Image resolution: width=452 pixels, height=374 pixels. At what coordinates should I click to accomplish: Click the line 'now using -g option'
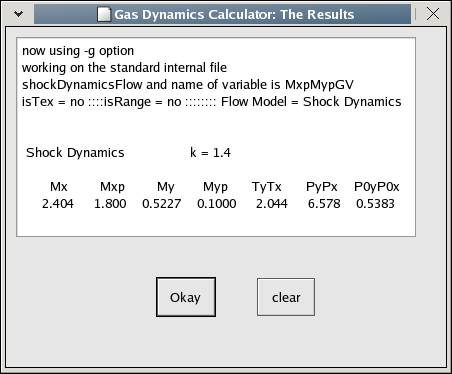click(78, 51)
